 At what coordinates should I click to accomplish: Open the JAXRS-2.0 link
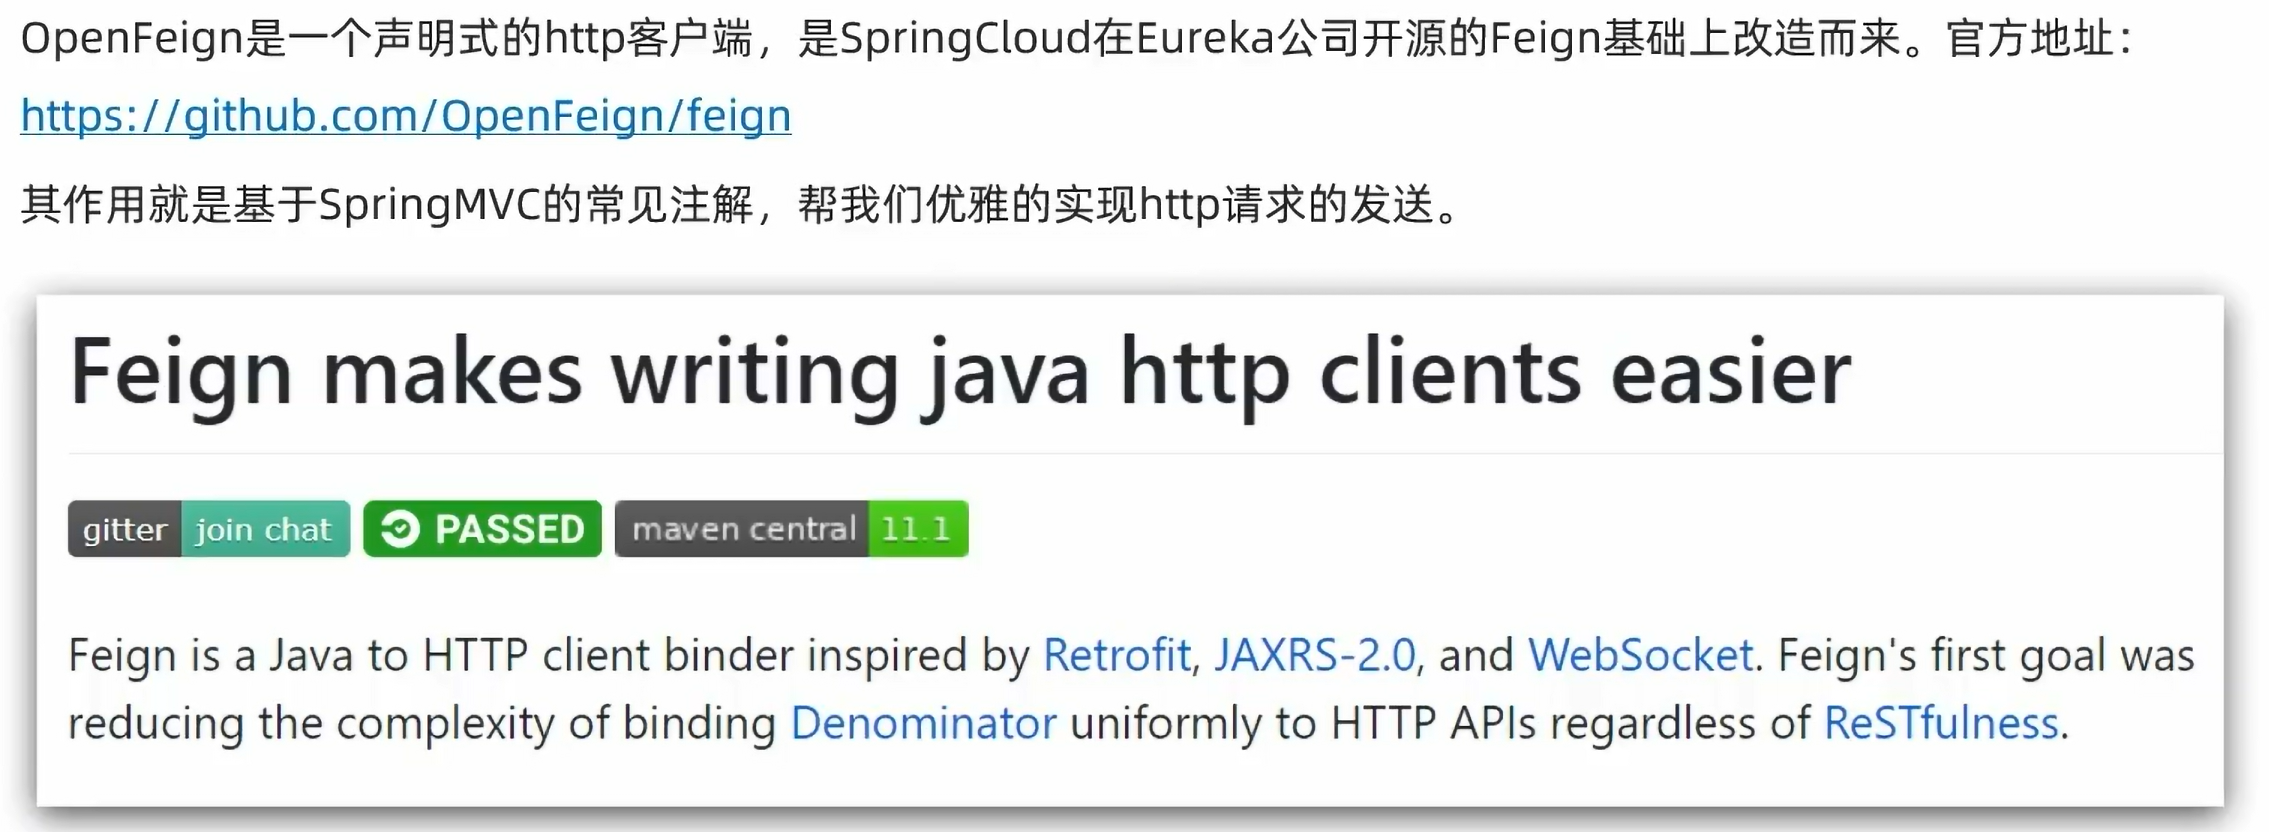pyautogui.click(x=1314, y=656)
